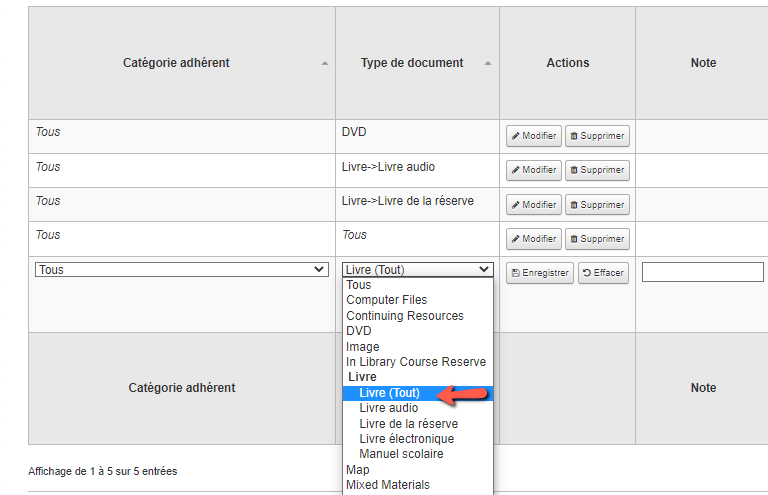Screen dimensions: 768x495
Task: Select Continuing Resources in the list
Action: (405, 316)
